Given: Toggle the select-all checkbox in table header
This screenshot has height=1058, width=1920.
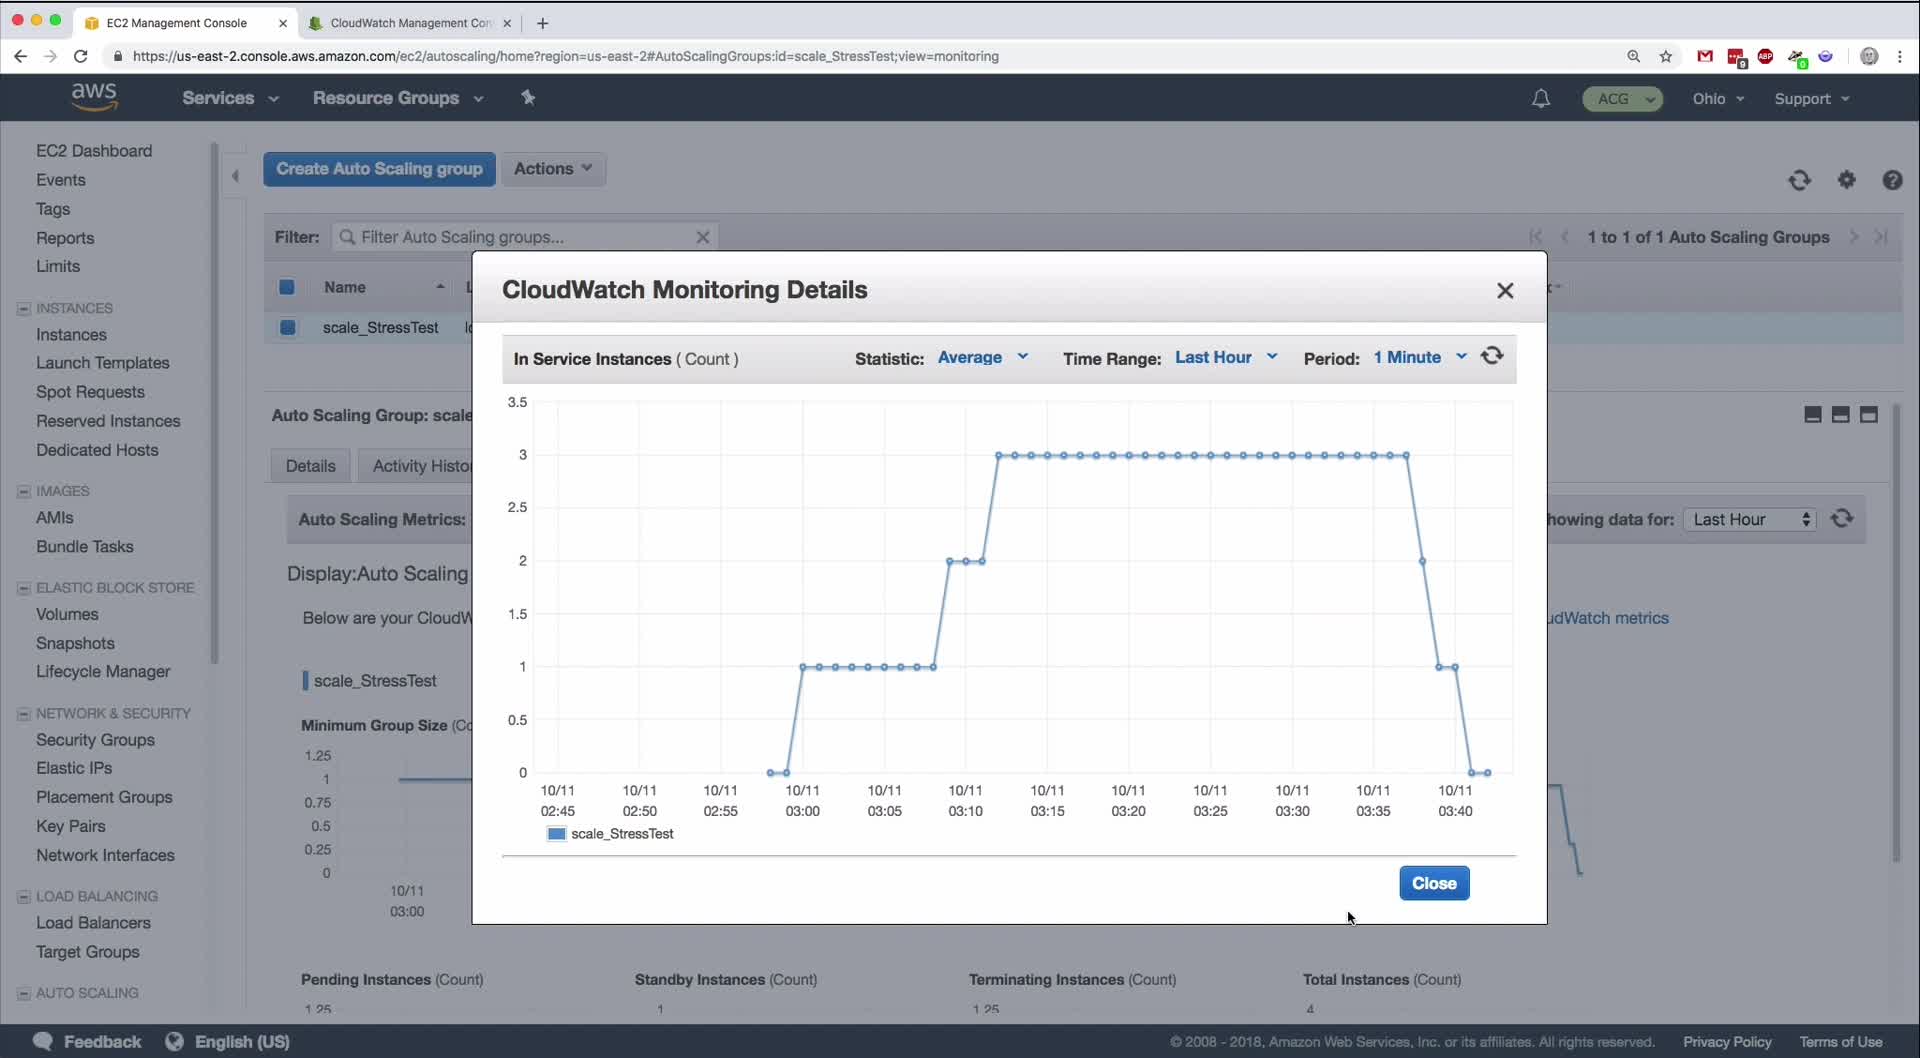Looking at the screenshot, I should 287,287.
